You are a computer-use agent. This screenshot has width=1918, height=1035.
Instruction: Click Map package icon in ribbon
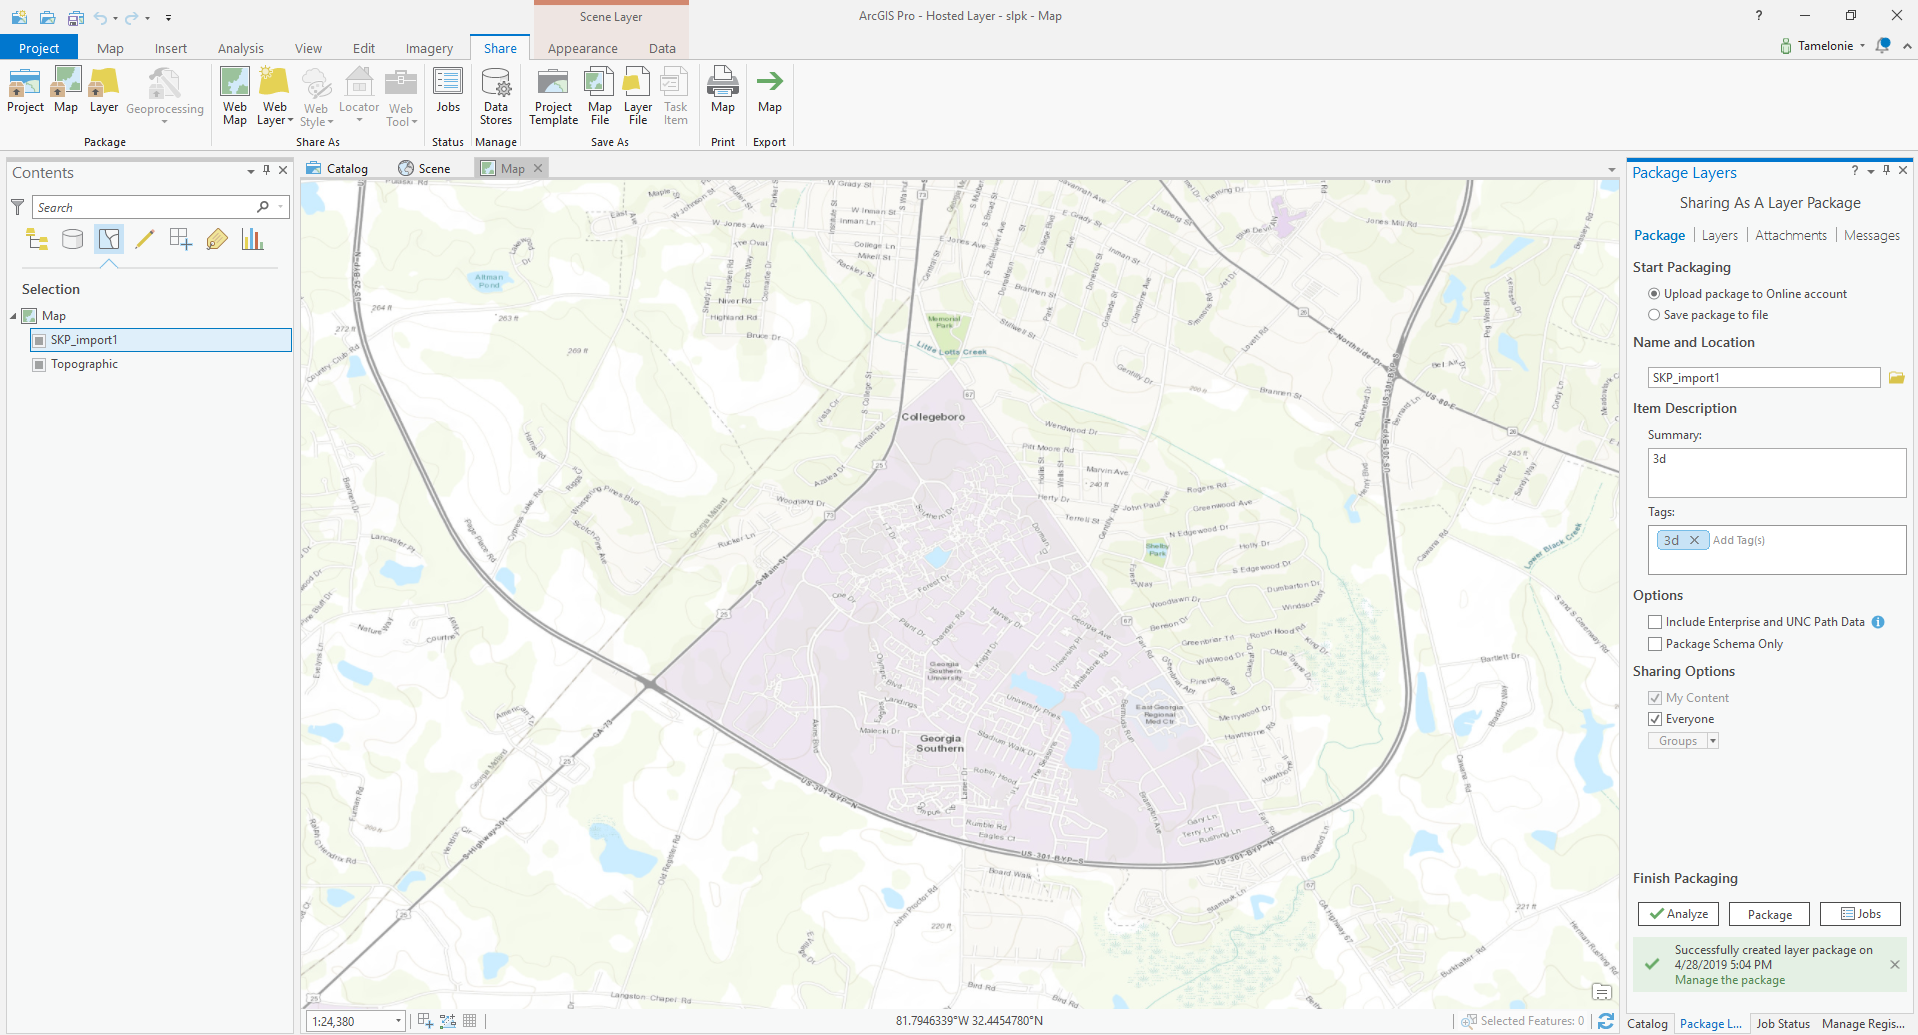coord(66,90)
